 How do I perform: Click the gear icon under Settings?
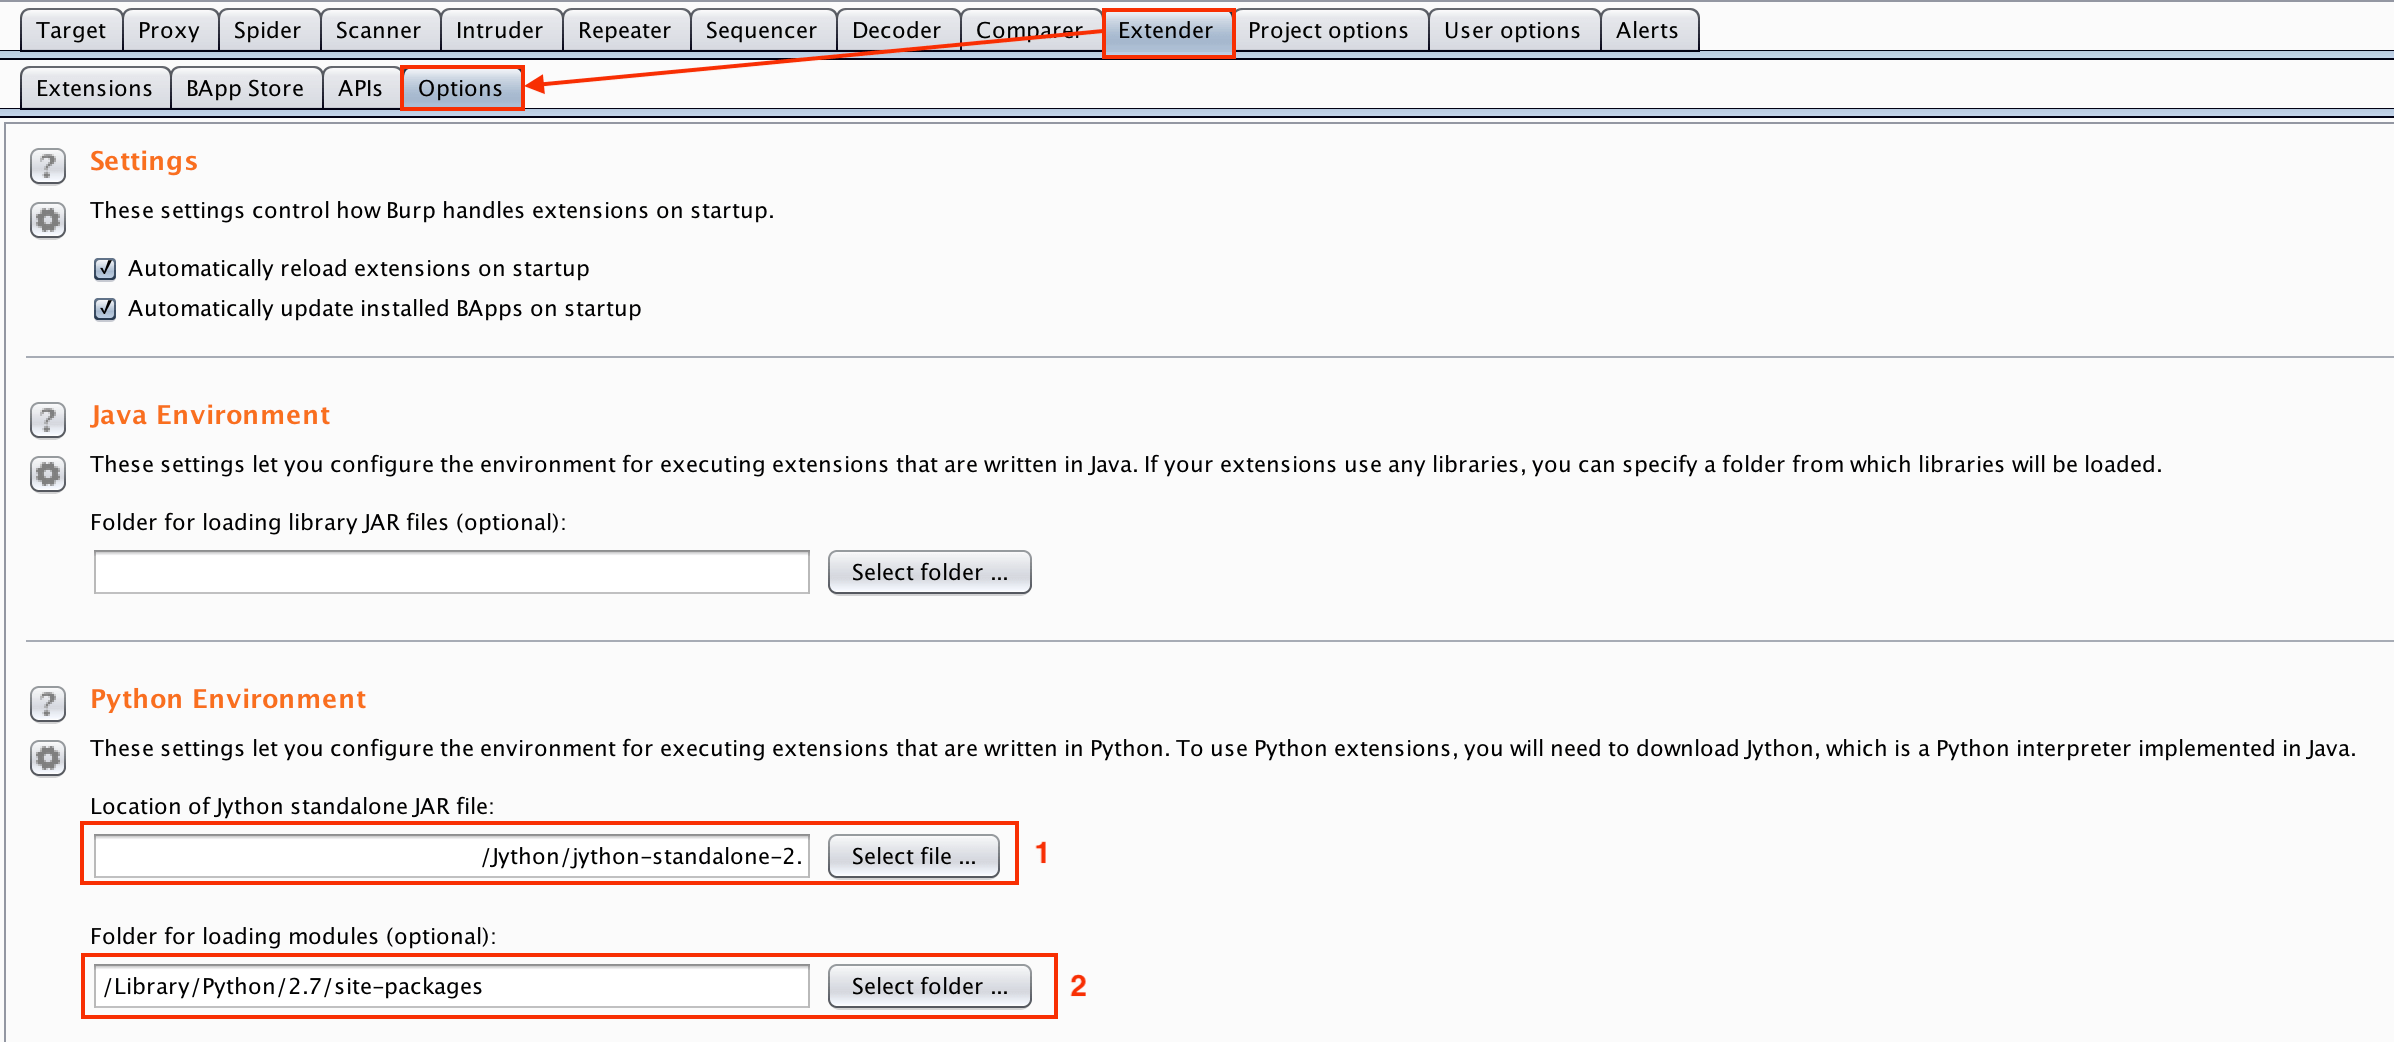[x=47, y=220]
